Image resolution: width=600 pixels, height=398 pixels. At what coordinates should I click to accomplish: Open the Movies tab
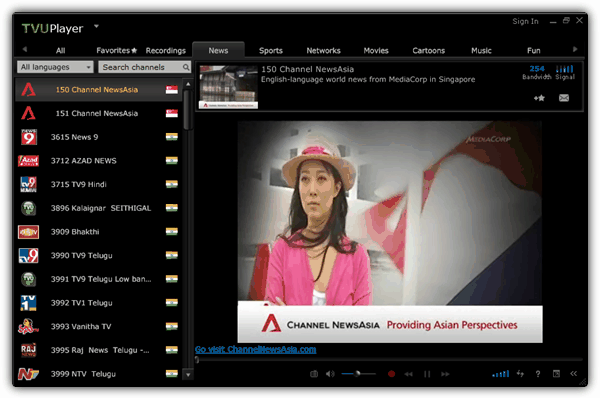click(376, 51)
